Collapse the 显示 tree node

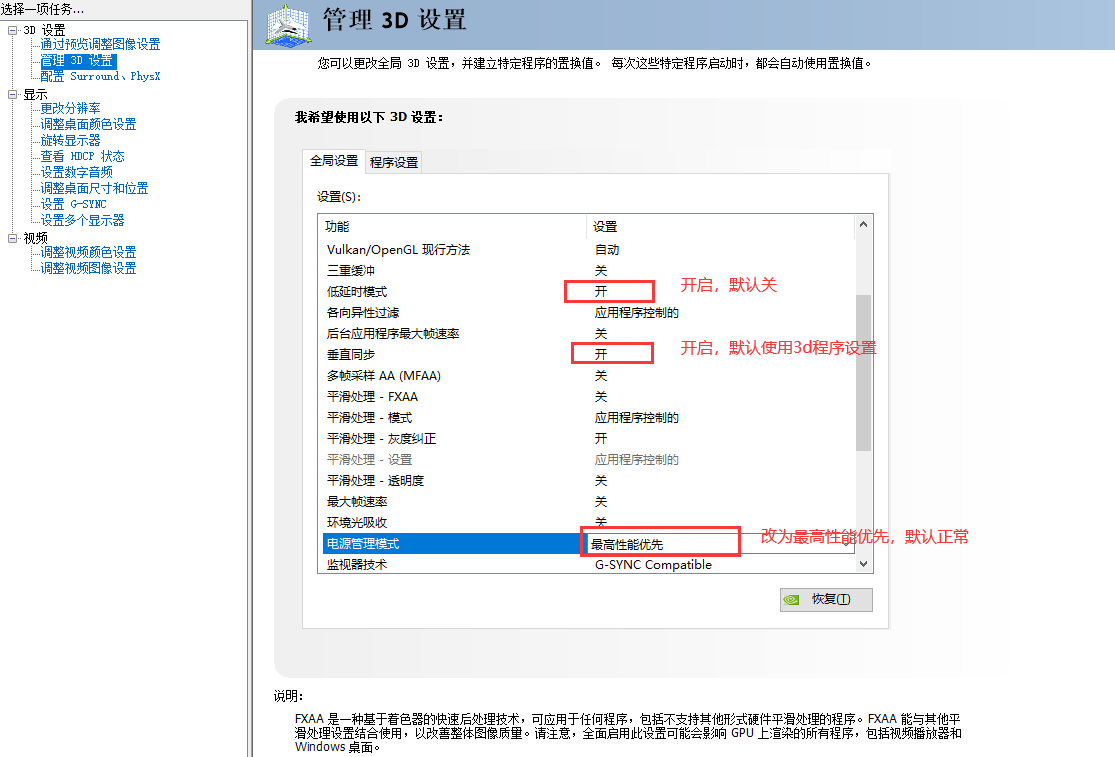(x=12, y=95)
